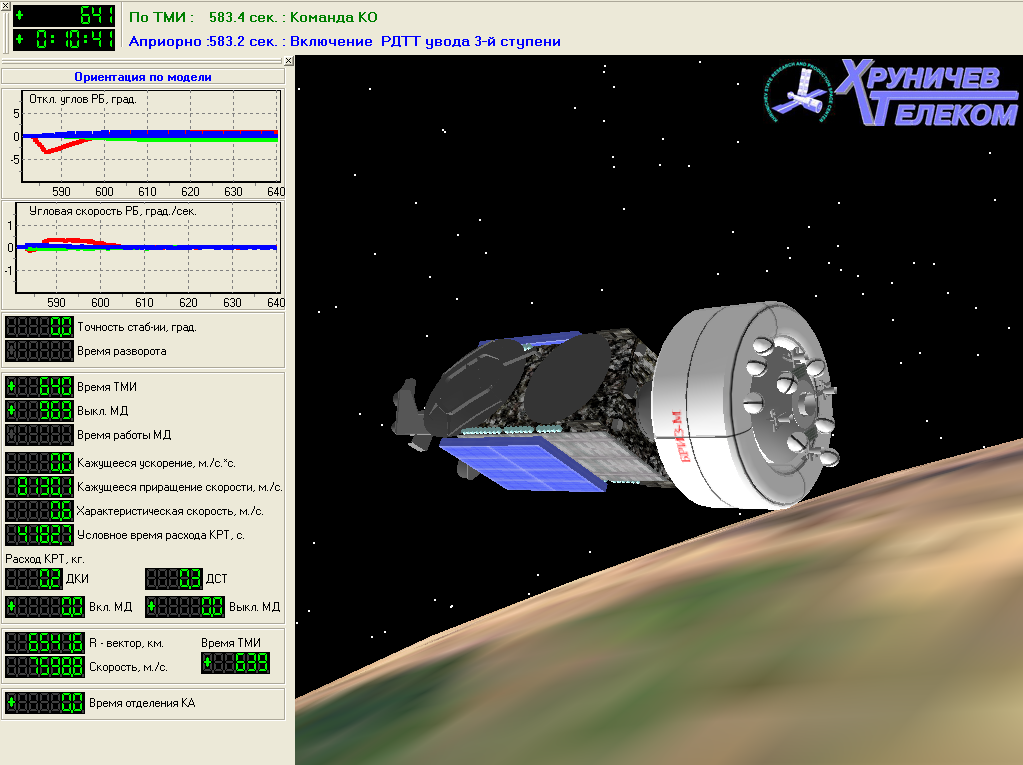Viewport: 1023px width, 765px height.
Task: Select the Ориентация по модели header
Action: point(143,77)
